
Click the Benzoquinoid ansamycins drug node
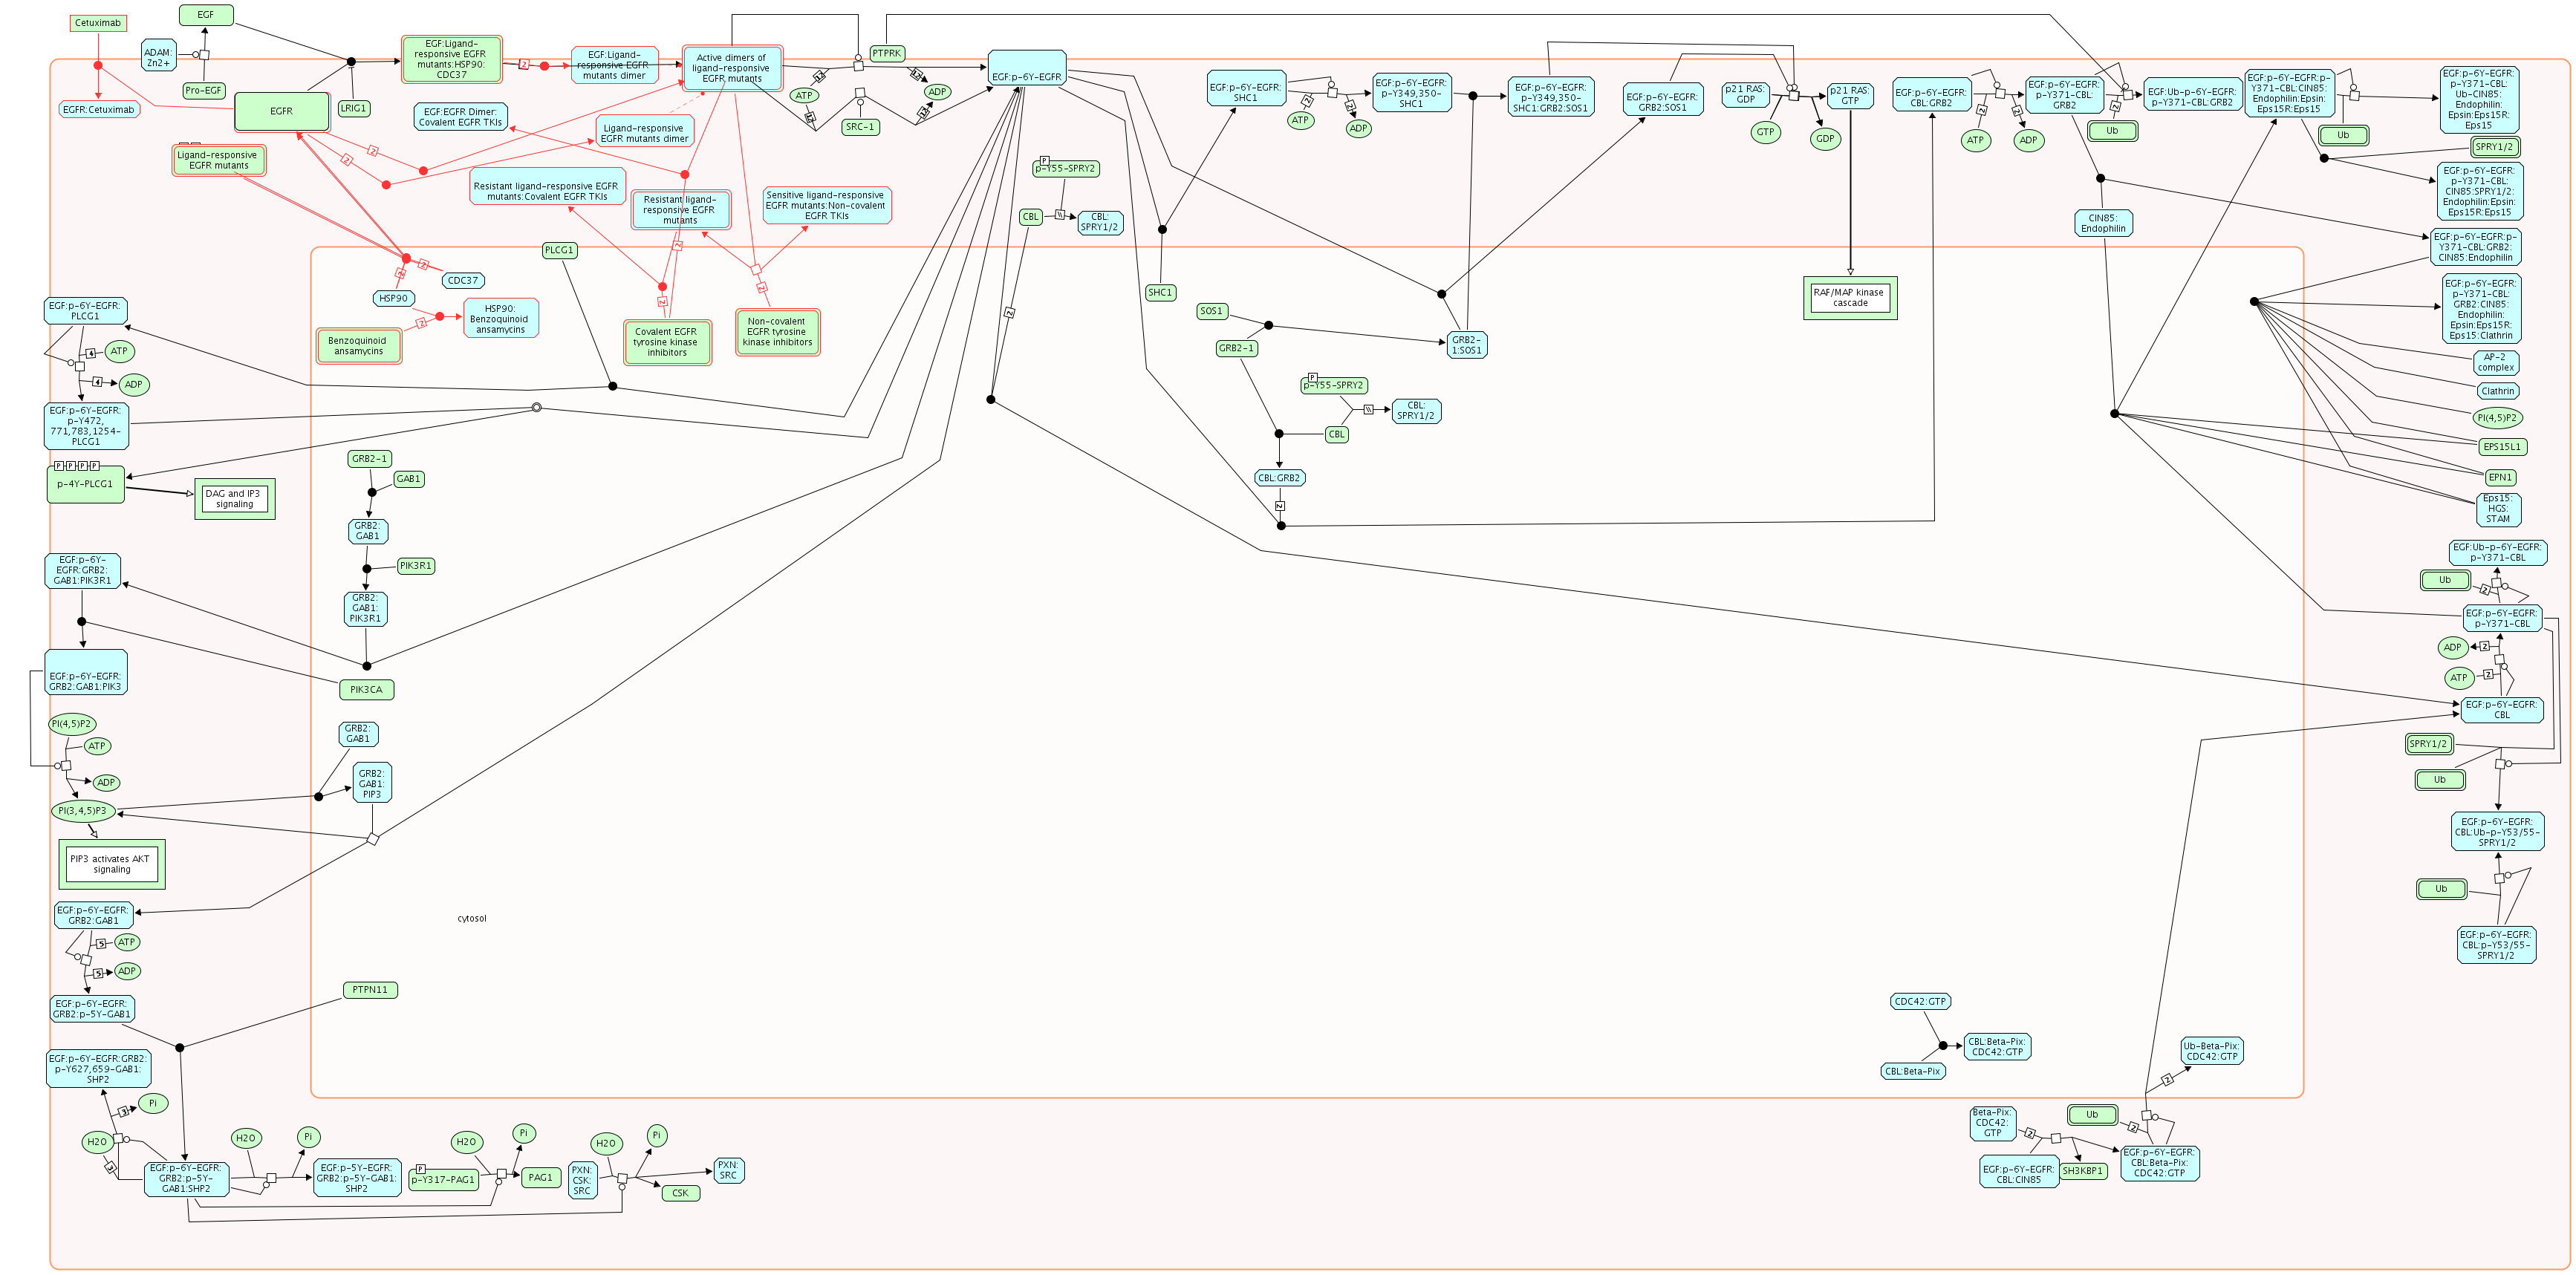[358, 345]
